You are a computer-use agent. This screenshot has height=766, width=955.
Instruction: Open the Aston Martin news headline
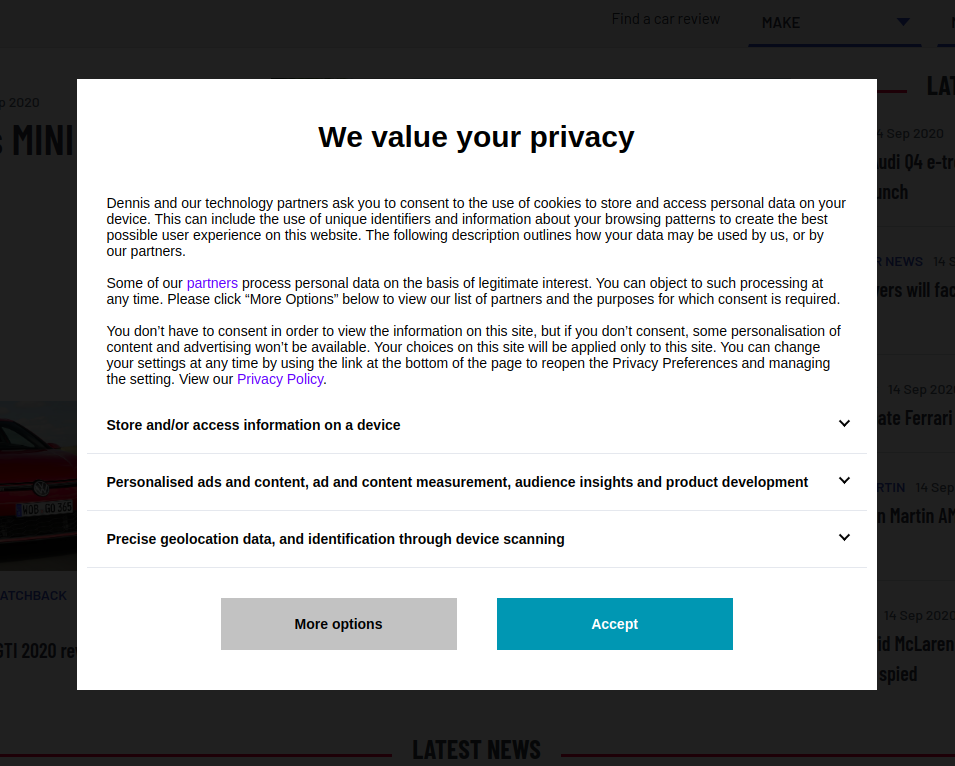(914, 516)
